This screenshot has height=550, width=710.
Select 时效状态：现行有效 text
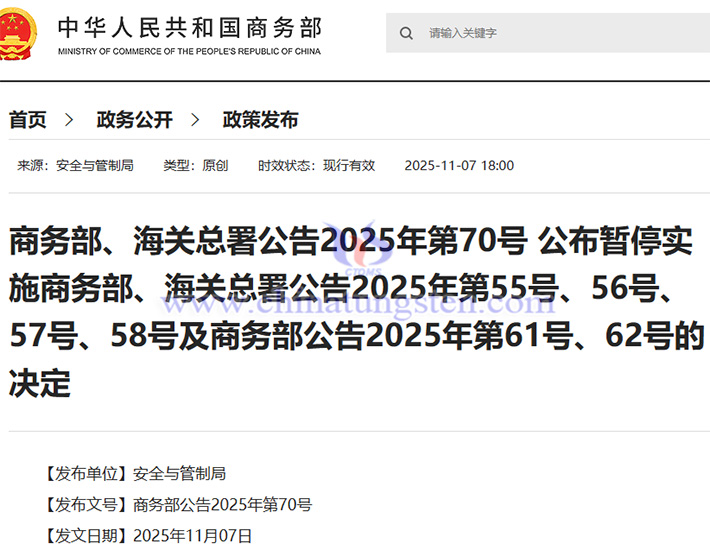pos(317,166)
